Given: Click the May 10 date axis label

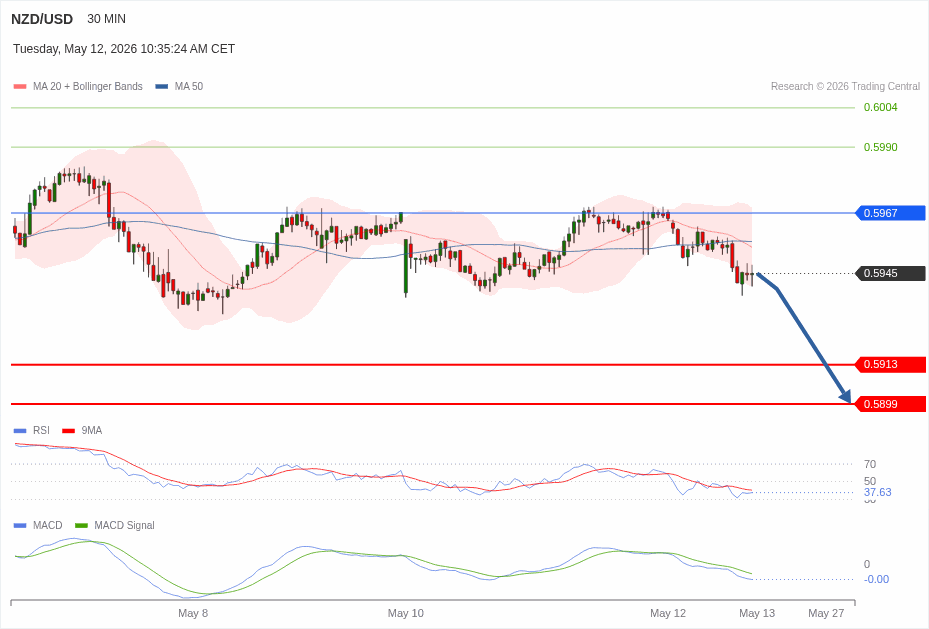Looking at the screenshot, I should coord(406,613).
